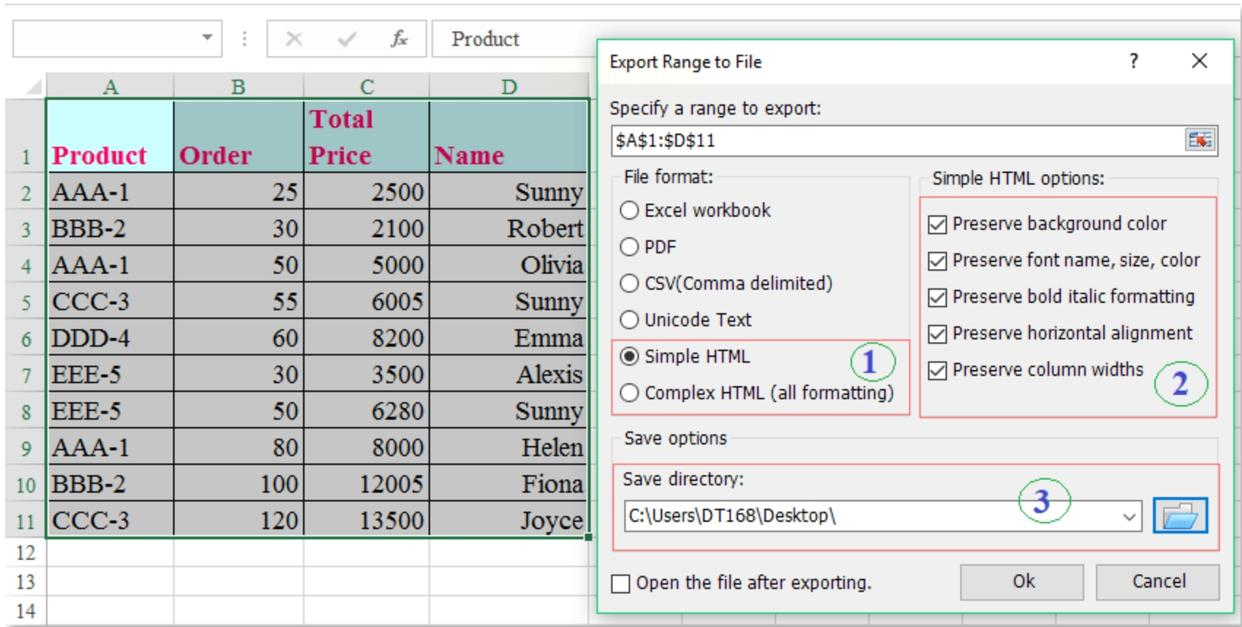1242x627 pixels.
Task: Click the name cell Robert
Action: 509,228
